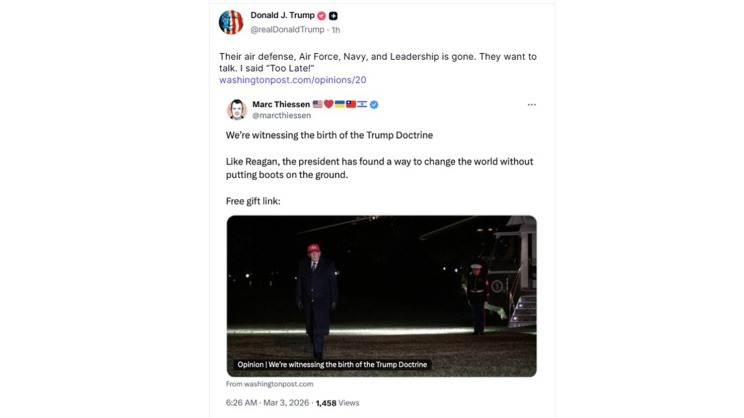Image resolution: width=744 pixels, height=418 pixels.
Task: Click Marc Thiessen's profile avatar
Action: pos(237,109)
